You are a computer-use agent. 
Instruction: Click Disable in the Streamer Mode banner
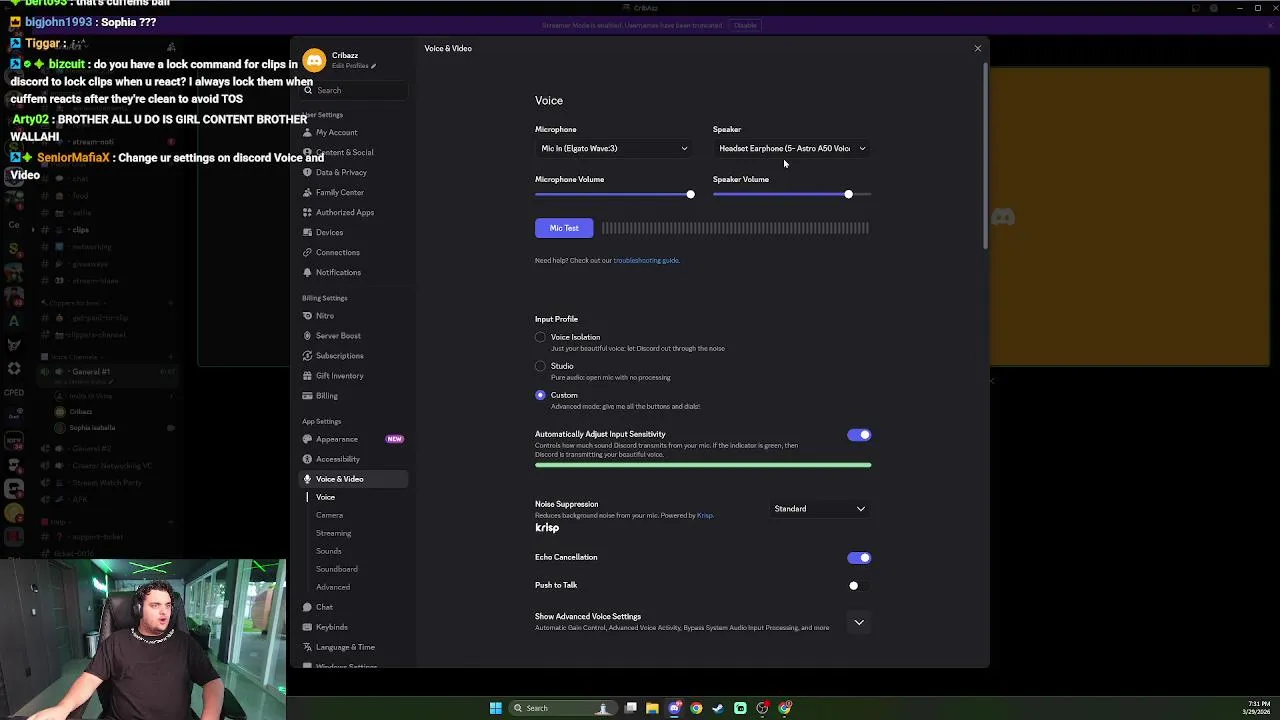pos(745,25)
